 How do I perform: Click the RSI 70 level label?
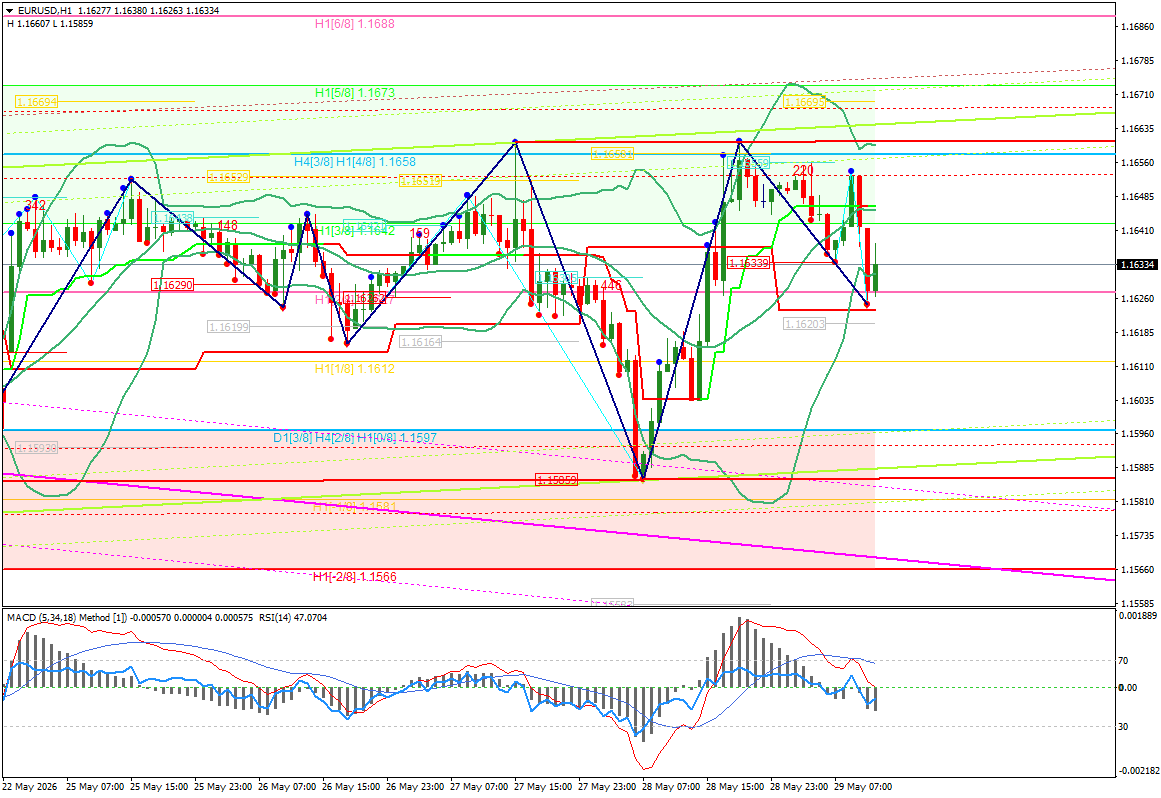[x=1123, y=661]
